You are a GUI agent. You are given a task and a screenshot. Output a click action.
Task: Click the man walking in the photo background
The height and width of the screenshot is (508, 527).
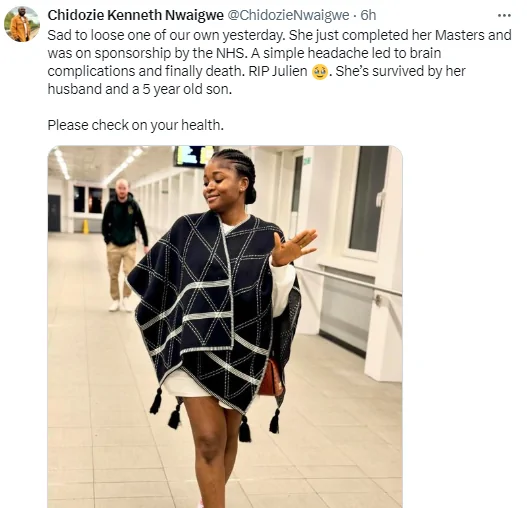point(124,246)
